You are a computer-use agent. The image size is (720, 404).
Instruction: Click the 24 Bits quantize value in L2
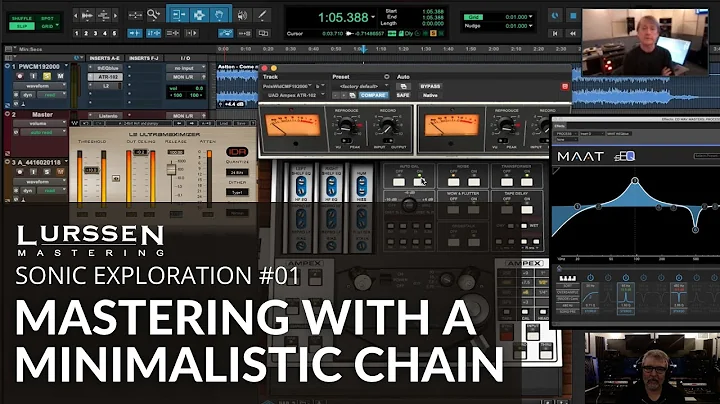(237, 173)
